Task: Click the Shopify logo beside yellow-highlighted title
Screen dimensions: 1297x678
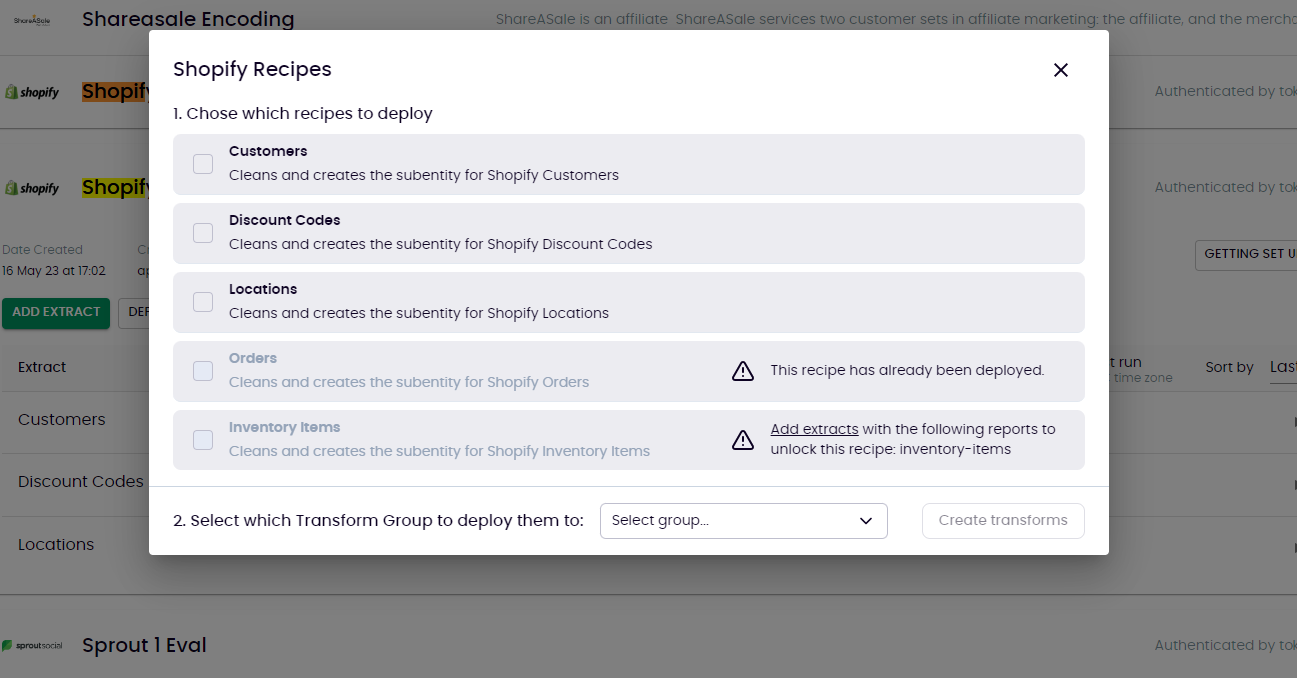Action: [32, 188]
